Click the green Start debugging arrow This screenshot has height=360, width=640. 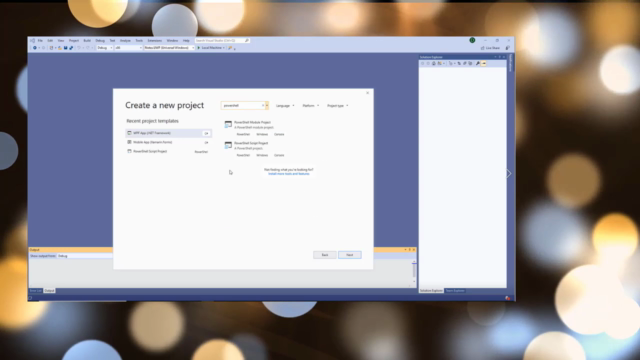coord(199,48)
